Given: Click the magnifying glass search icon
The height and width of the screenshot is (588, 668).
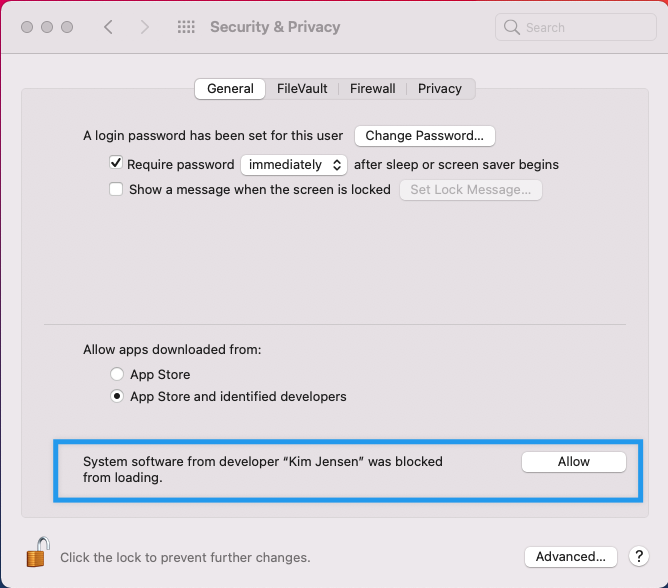Looking at the screenshot, I should pyautogui.click(x=513, y=27).
